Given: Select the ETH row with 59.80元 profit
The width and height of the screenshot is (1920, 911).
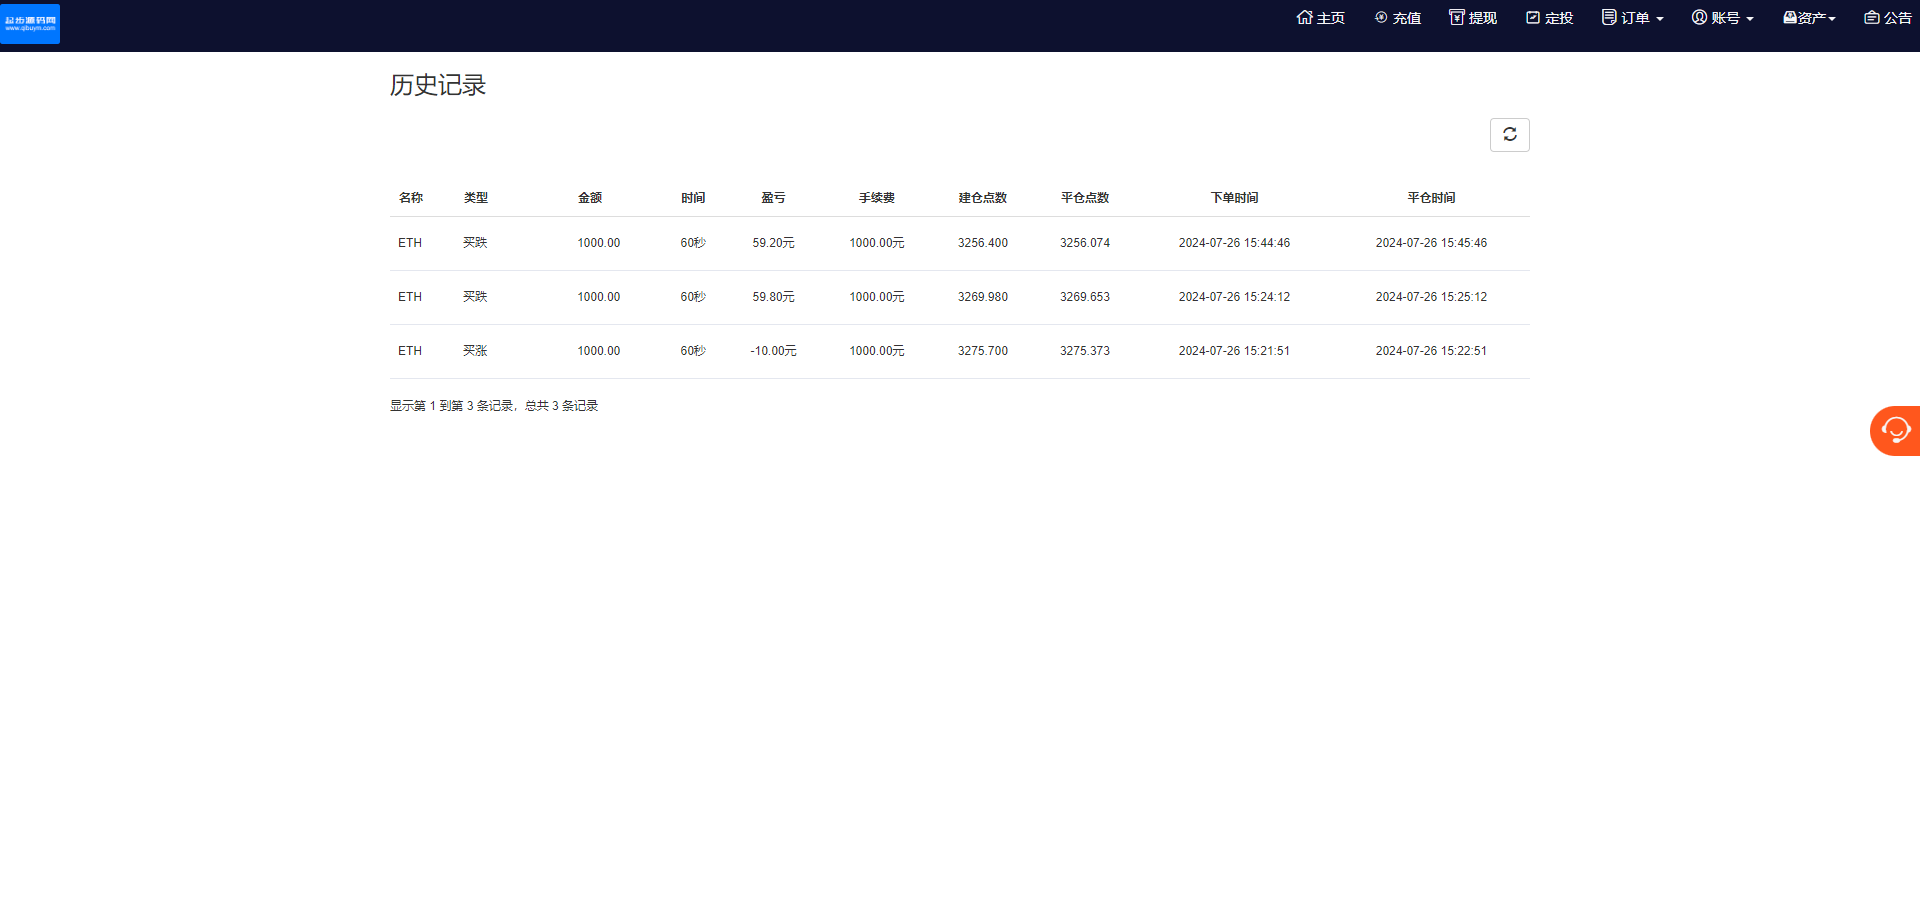Looking at the screenshot, I should [773, 297].
